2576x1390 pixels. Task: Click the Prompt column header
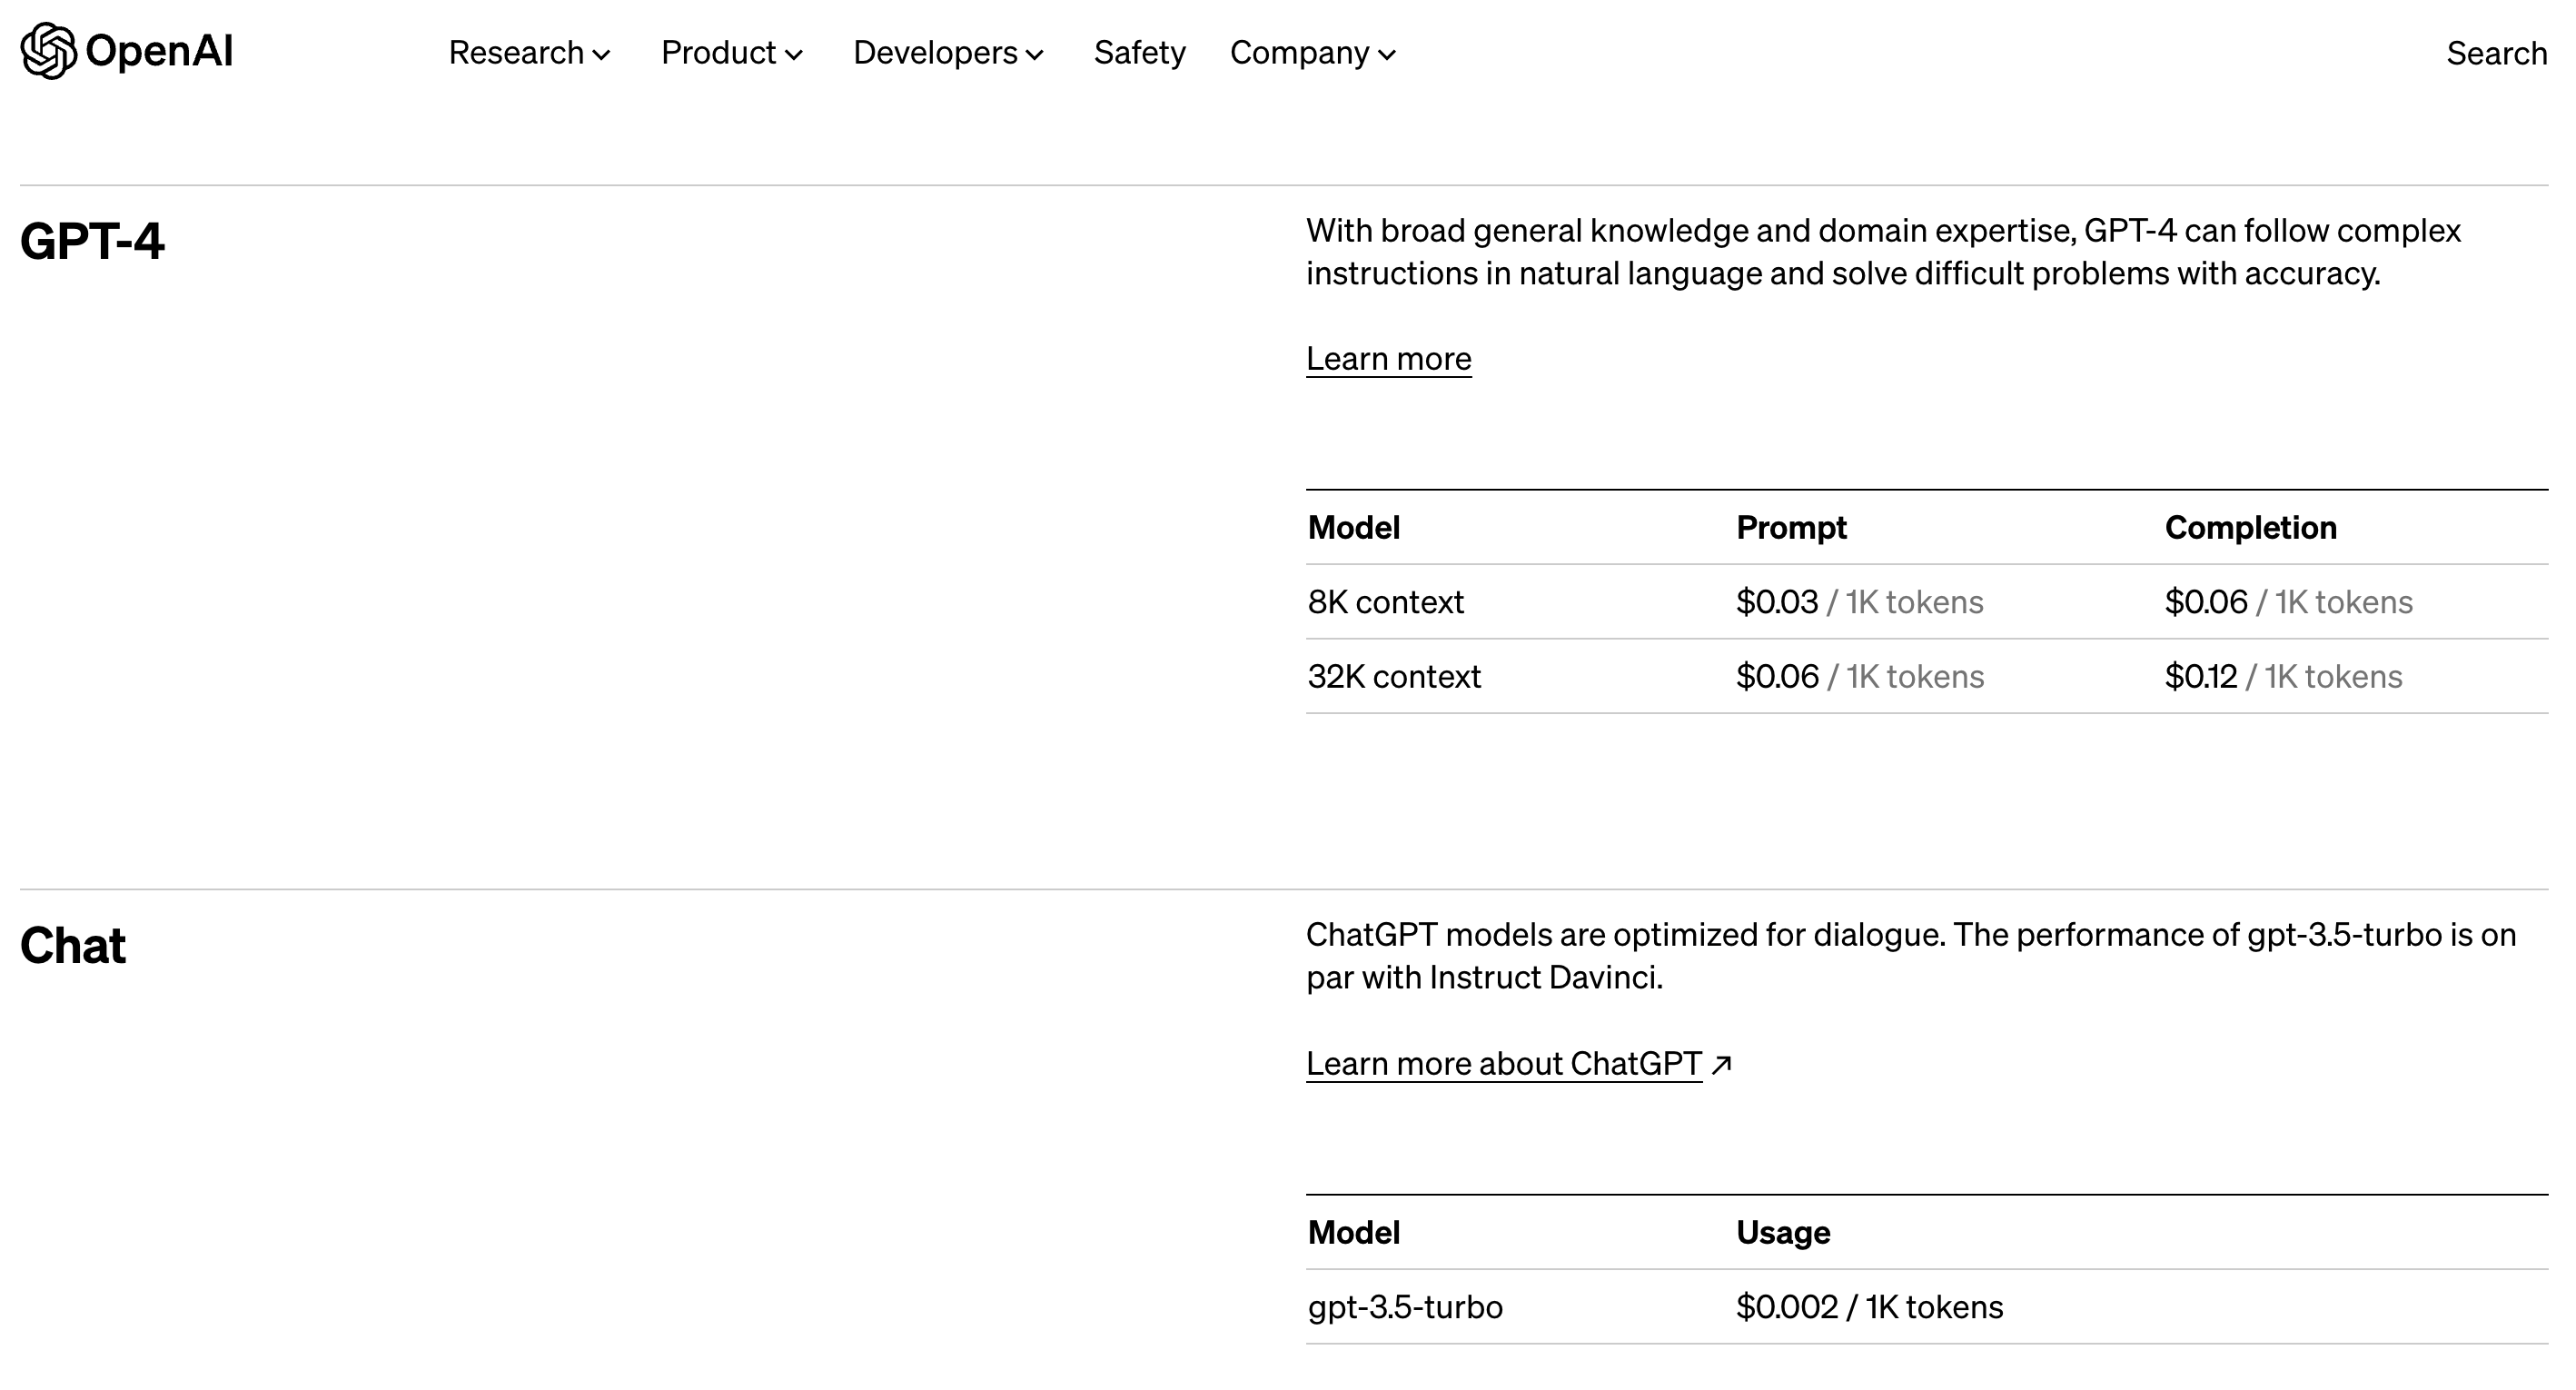pos(1791,528)
